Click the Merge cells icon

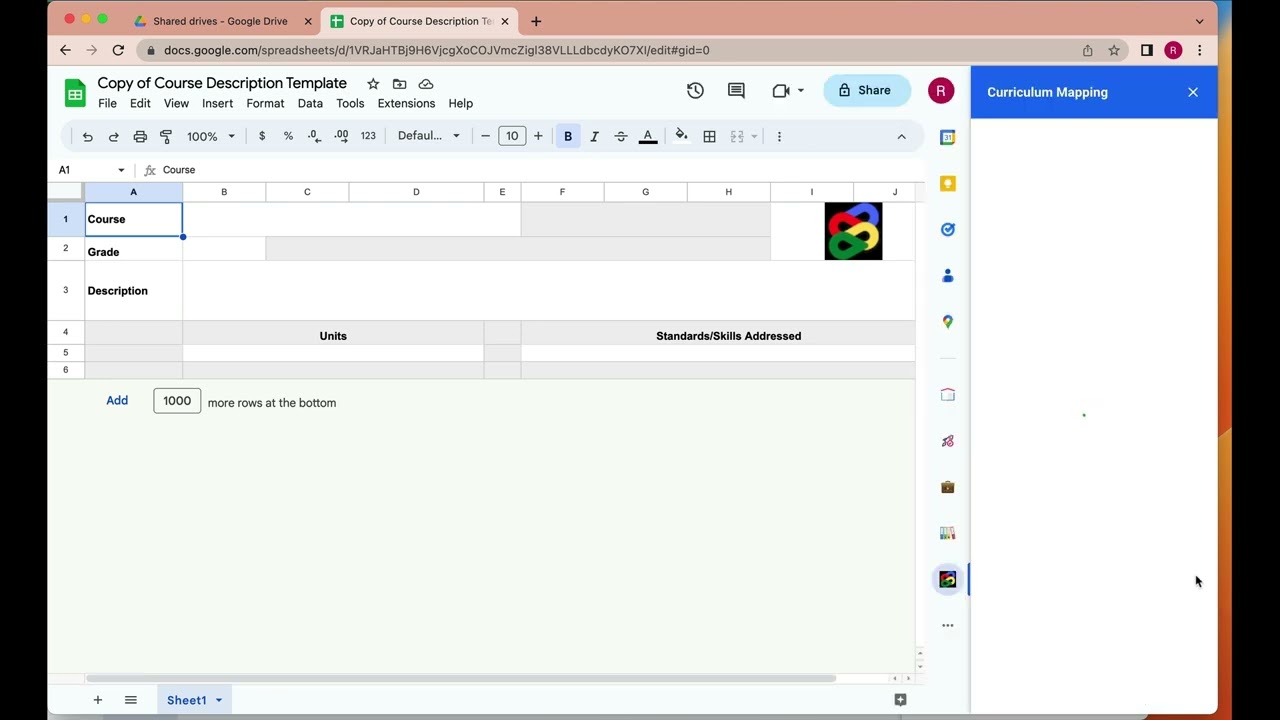click(x=737, y=136)
